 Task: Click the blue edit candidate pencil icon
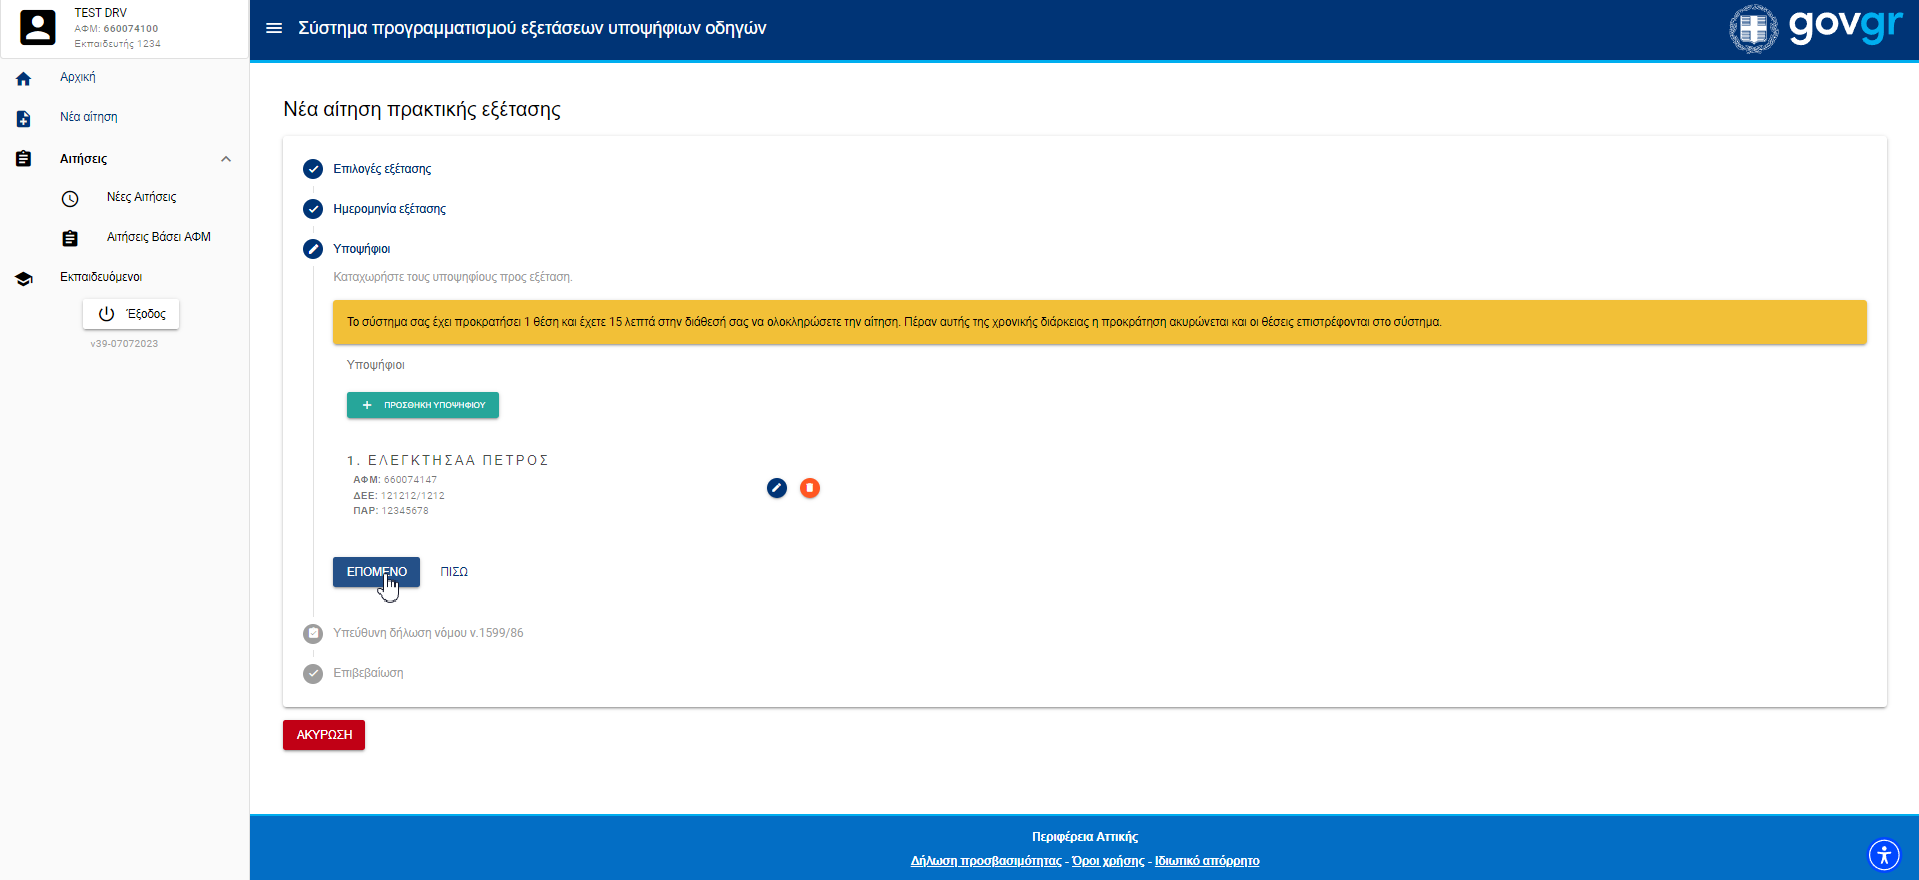777,488
